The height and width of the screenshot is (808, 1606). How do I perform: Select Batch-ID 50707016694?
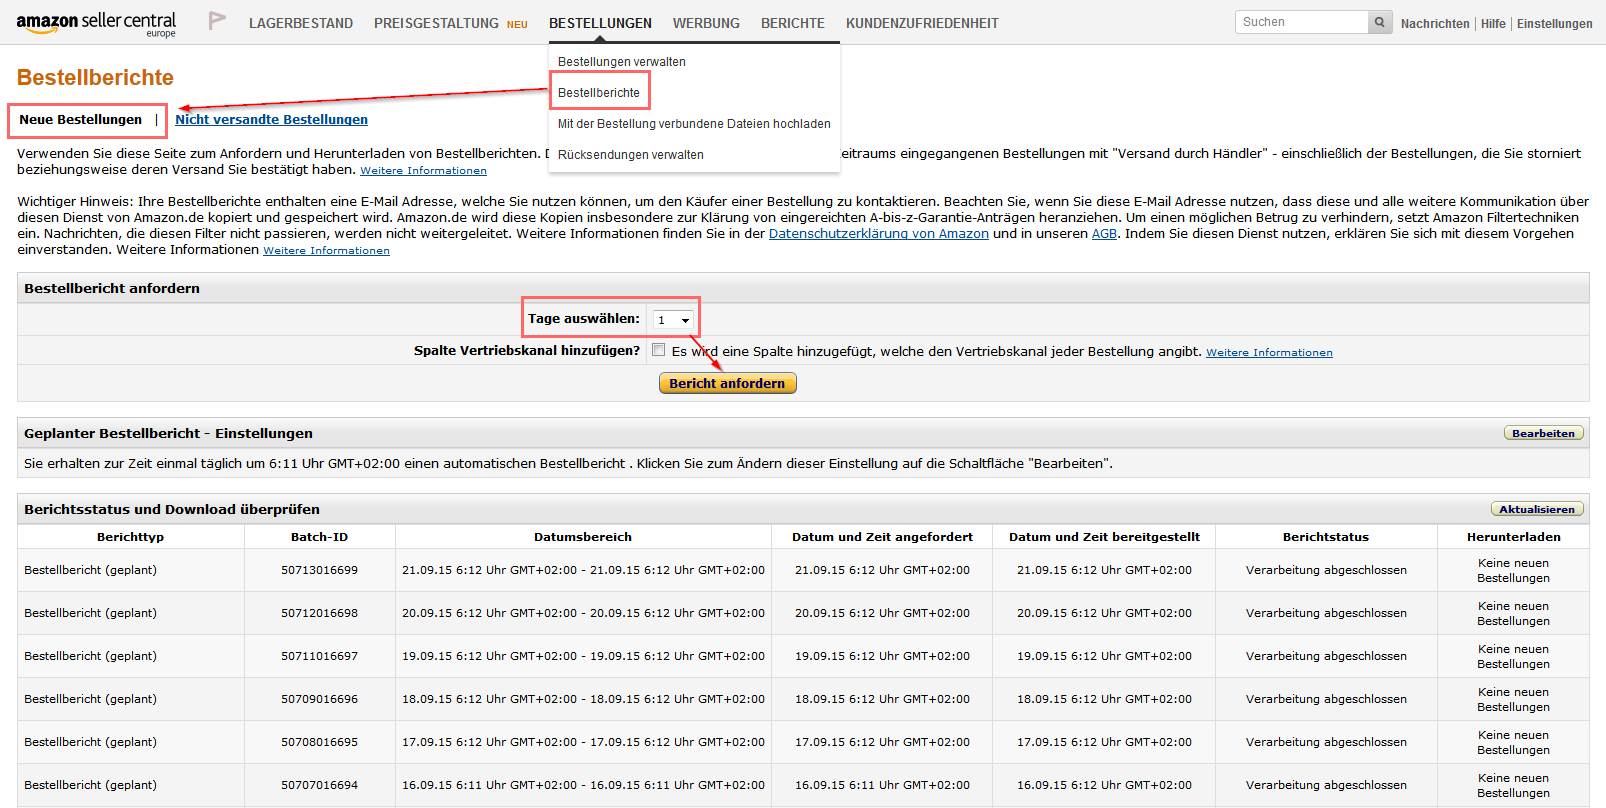click(x=319, y=785)
